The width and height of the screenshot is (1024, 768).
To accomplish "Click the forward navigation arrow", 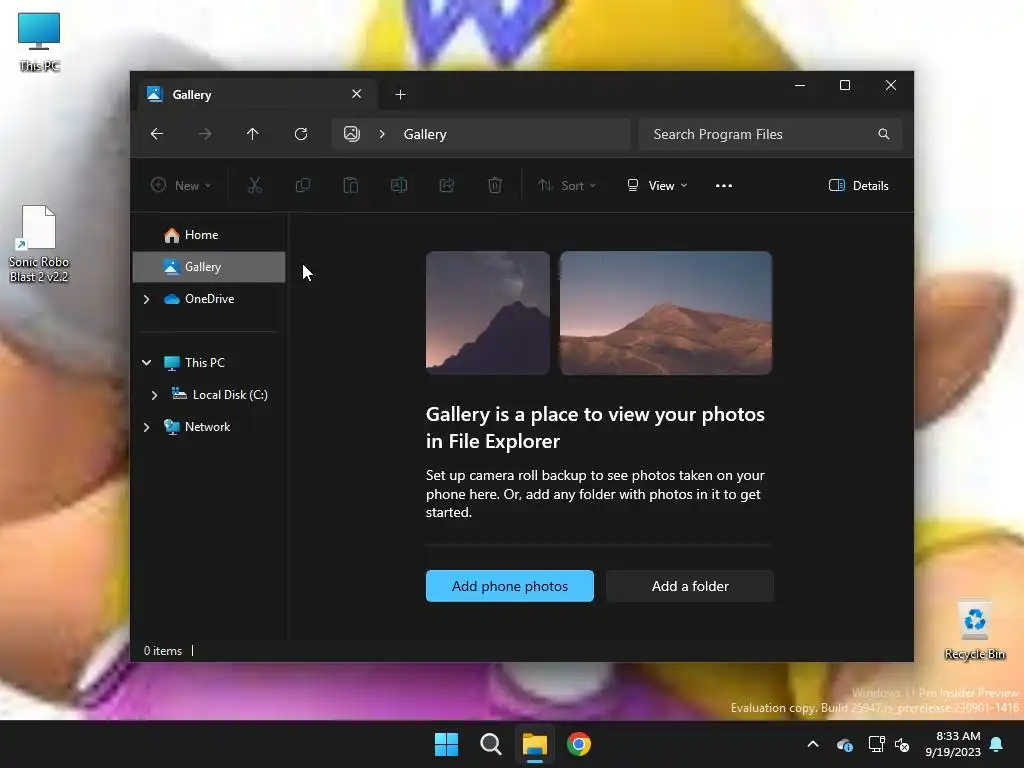I will [205, 134].
